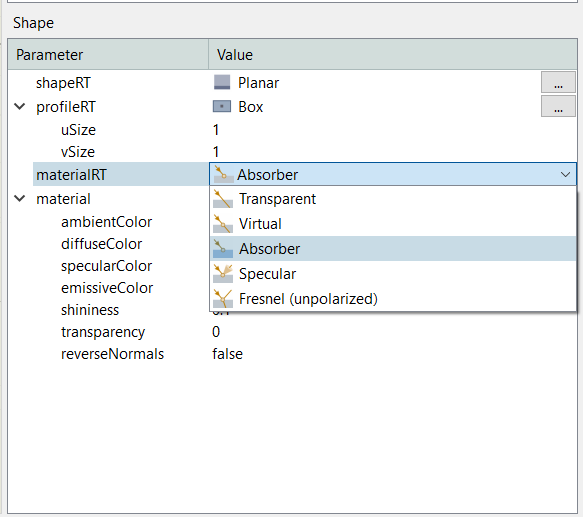Click the transparency value 0

click(x=216, y=332)
